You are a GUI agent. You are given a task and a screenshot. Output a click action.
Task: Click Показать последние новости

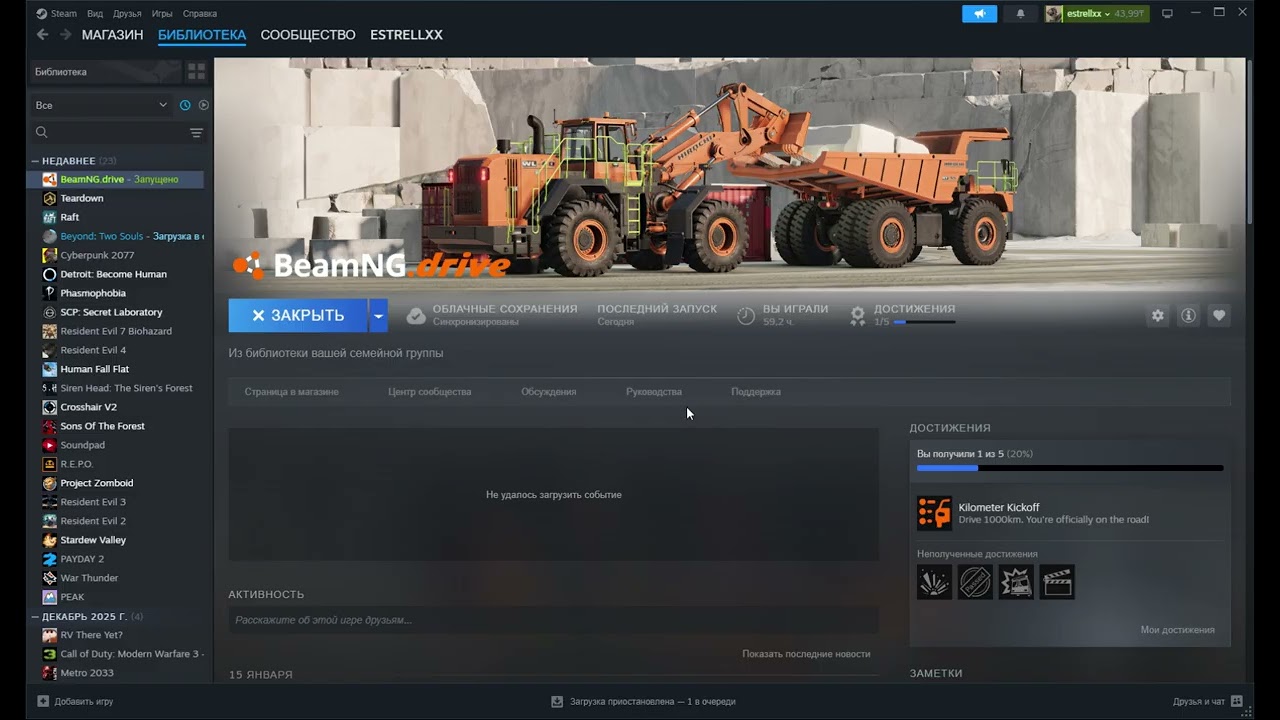coord(806,654)
